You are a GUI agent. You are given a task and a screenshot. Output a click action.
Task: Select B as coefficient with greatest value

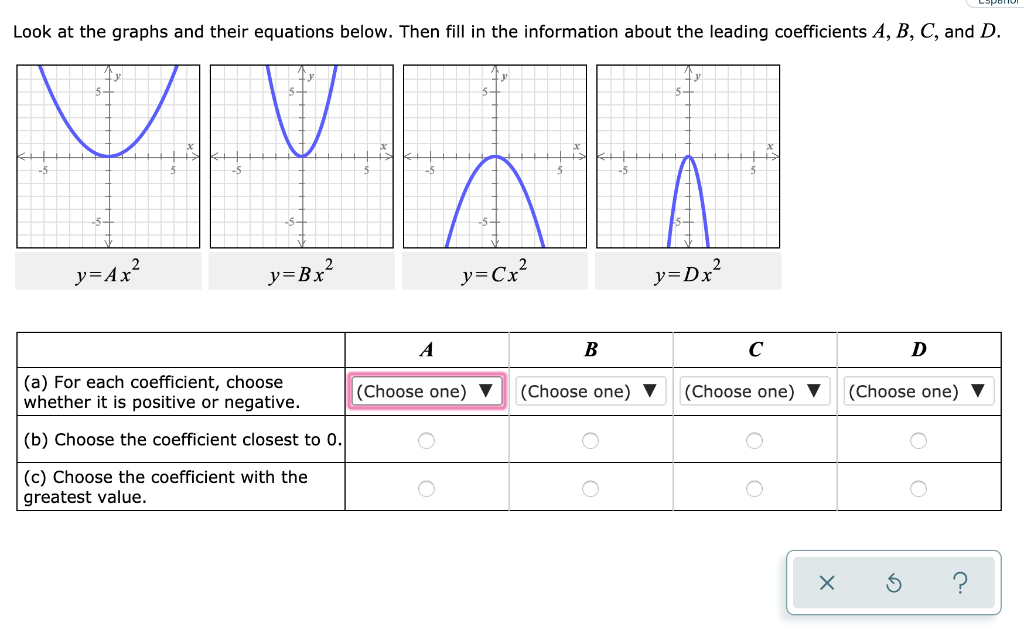(x=590, y=488)
